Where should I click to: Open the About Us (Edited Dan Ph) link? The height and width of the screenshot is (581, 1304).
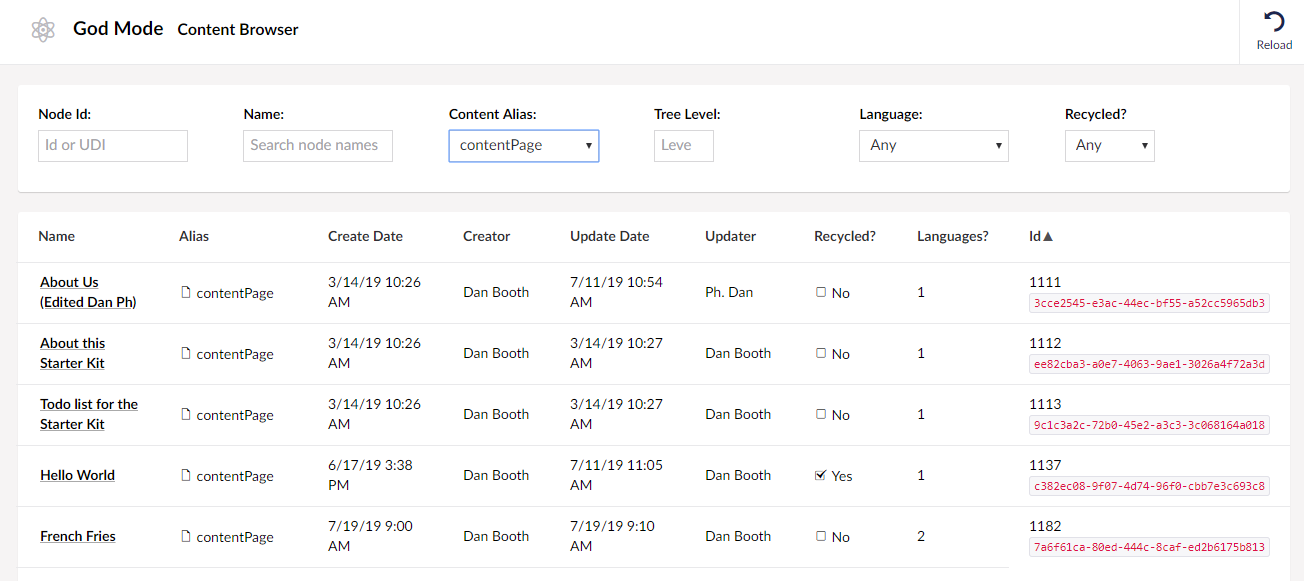click(88, 292)
